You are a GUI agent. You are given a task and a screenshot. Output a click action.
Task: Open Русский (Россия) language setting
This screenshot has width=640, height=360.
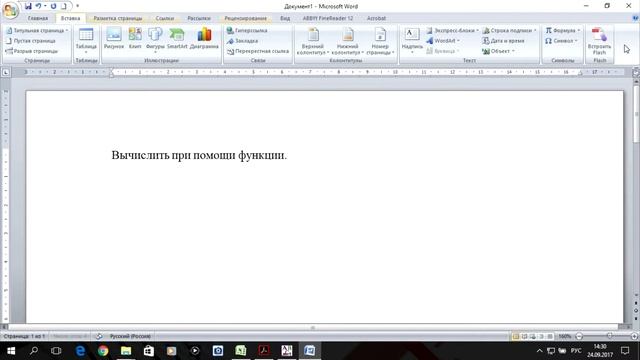pos(130,336)
